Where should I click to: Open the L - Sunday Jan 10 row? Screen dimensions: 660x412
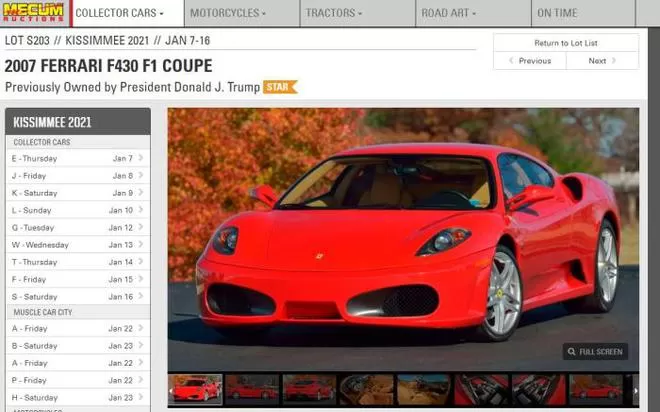pos(78,210)
